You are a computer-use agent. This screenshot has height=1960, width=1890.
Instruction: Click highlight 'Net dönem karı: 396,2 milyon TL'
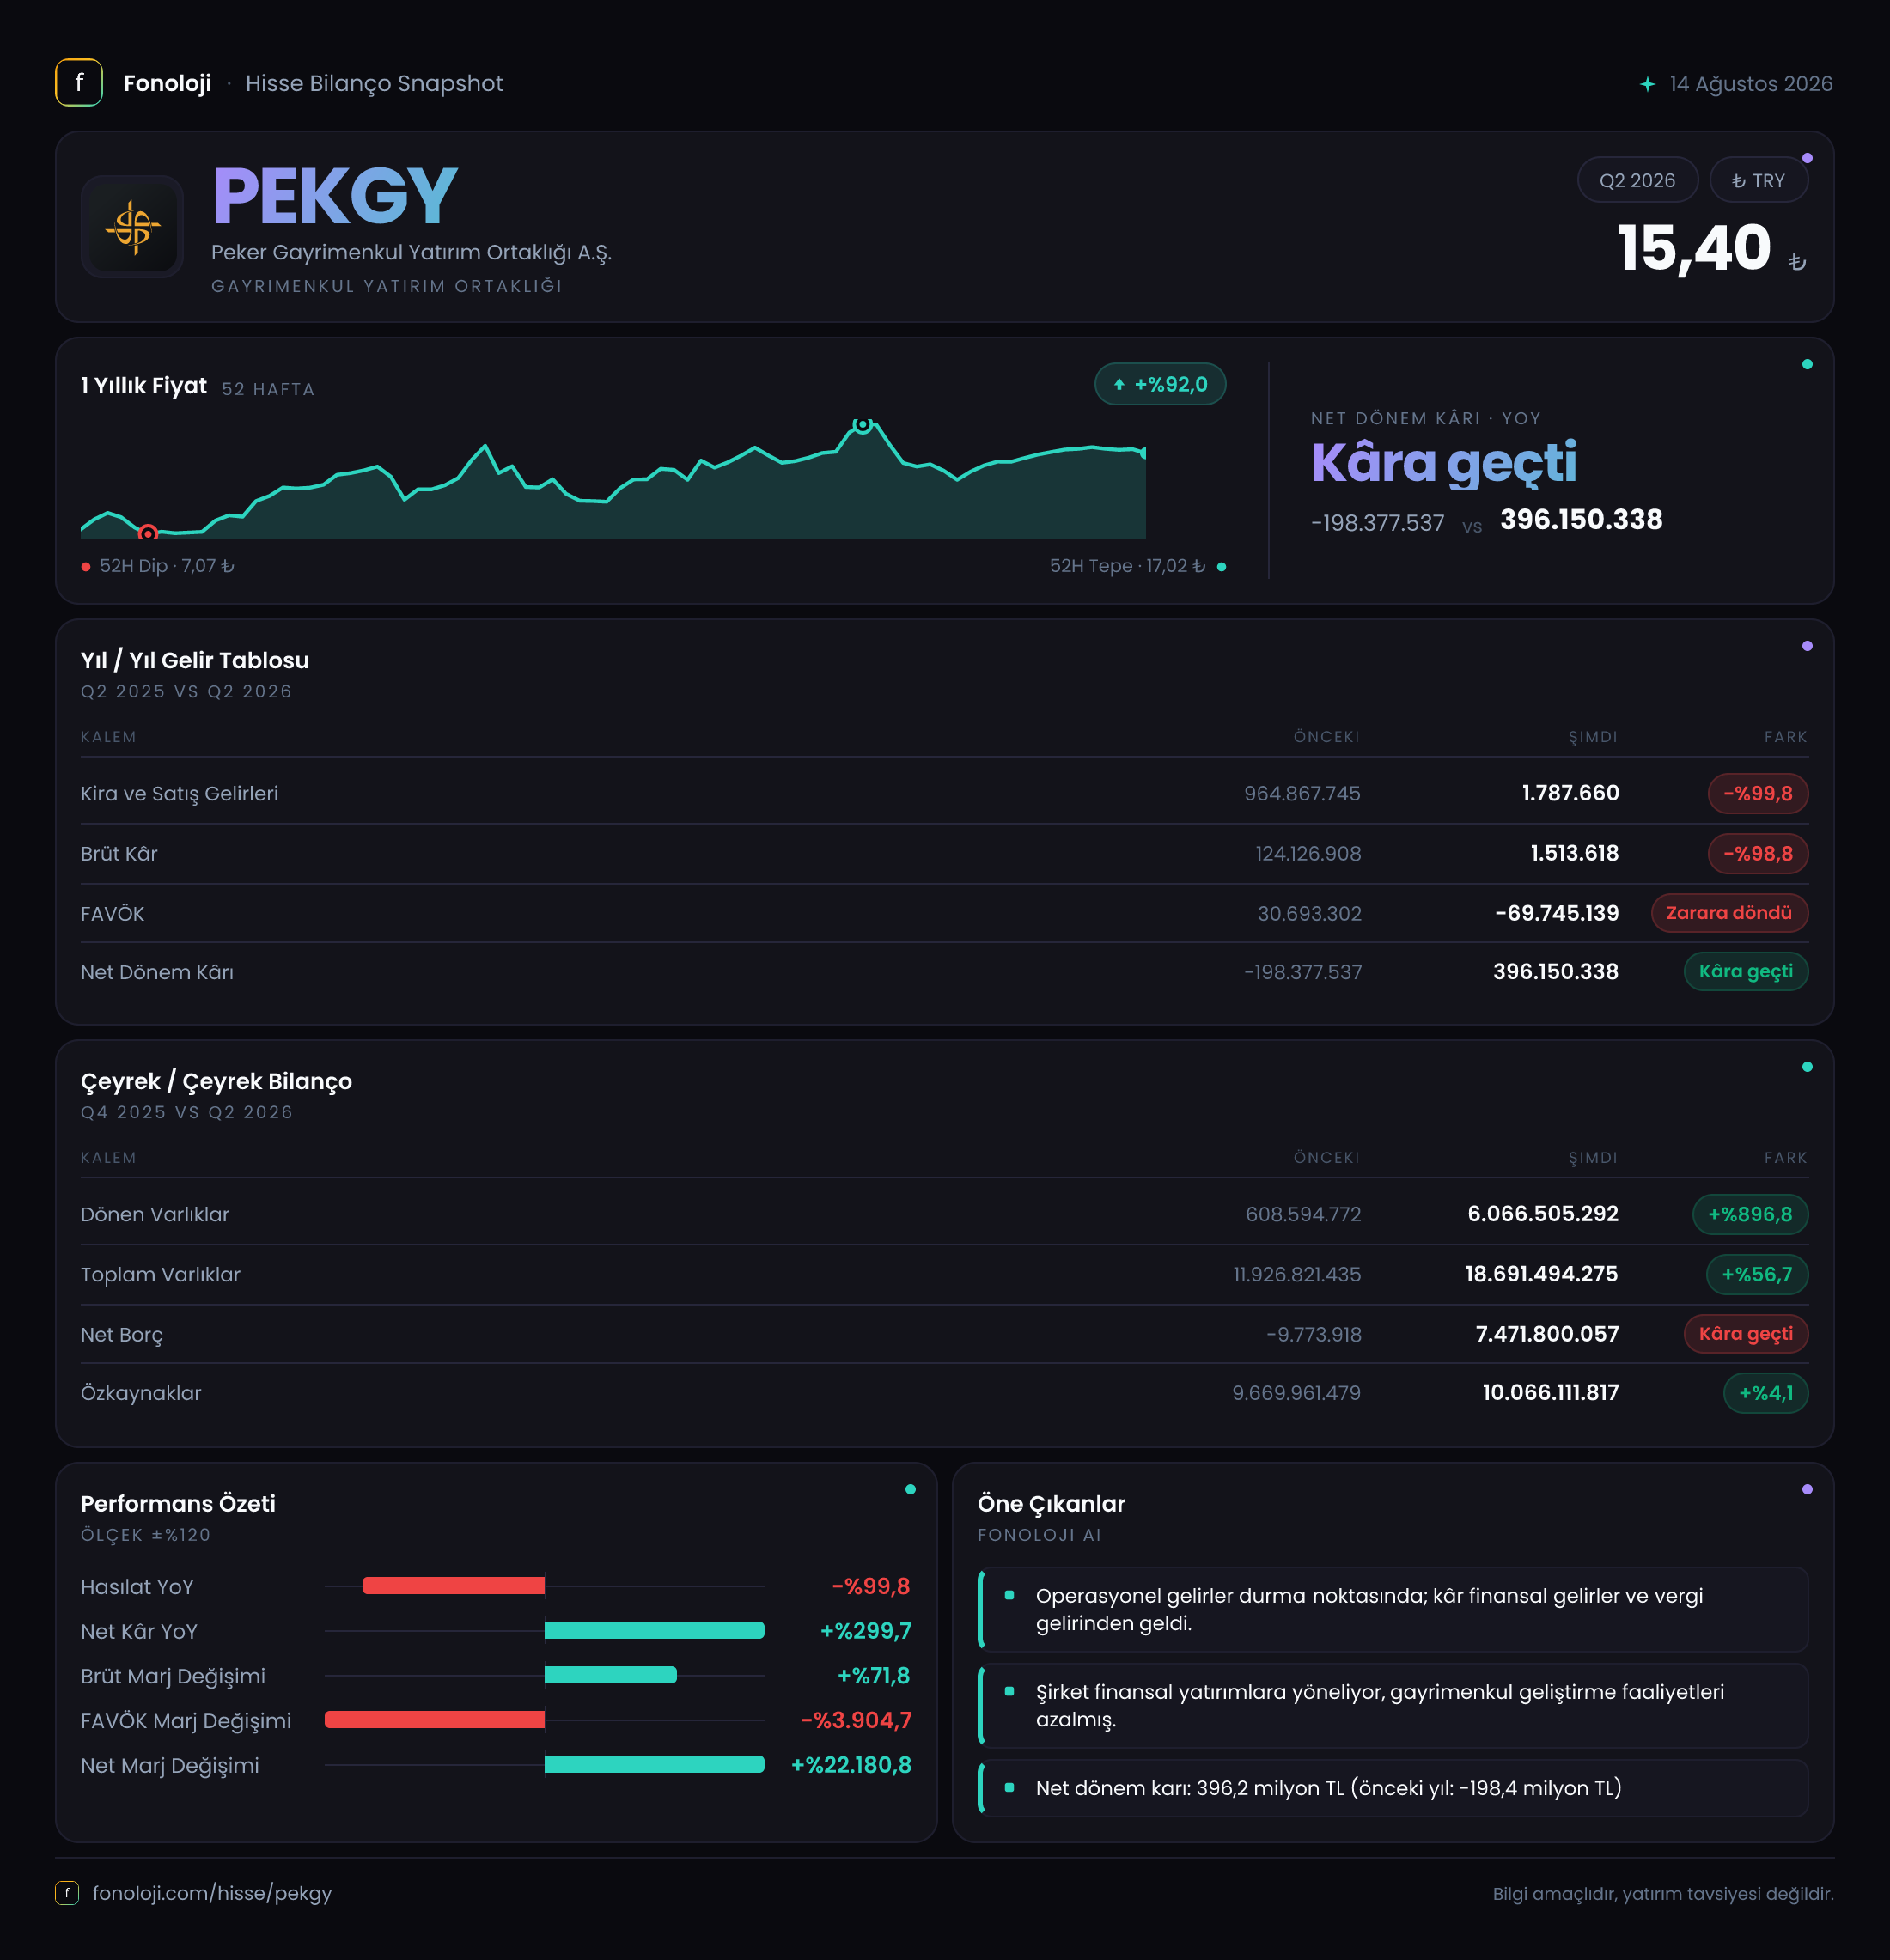pos(1394,1788)
